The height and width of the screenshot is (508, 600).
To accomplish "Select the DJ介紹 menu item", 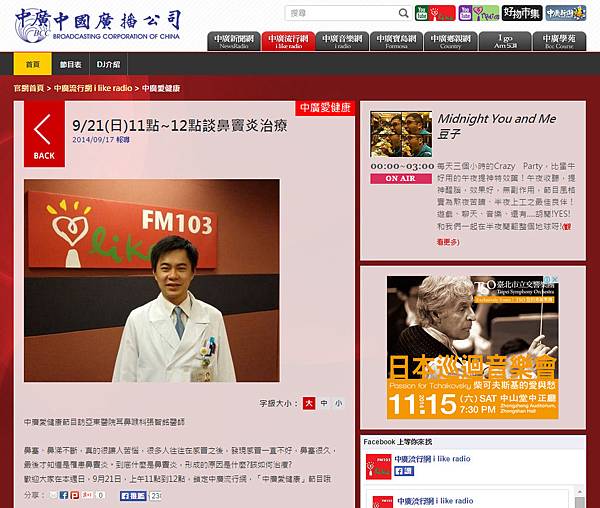I will (x=108, y=64).
